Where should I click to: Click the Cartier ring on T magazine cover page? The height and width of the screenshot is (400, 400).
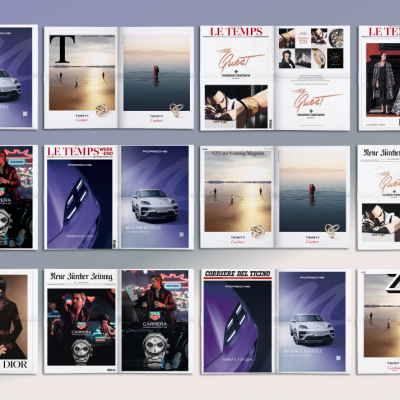tap(103, 110)
